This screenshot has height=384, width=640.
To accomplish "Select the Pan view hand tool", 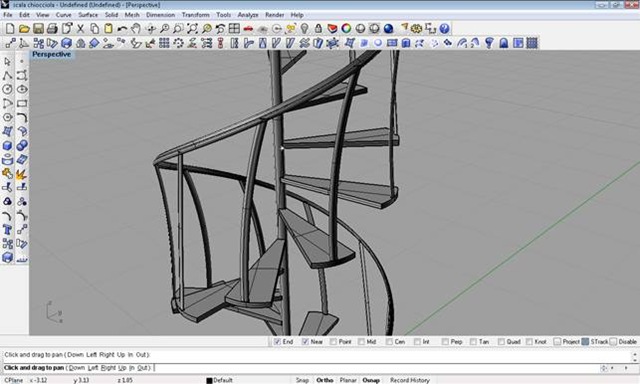I will coord(136,29).
